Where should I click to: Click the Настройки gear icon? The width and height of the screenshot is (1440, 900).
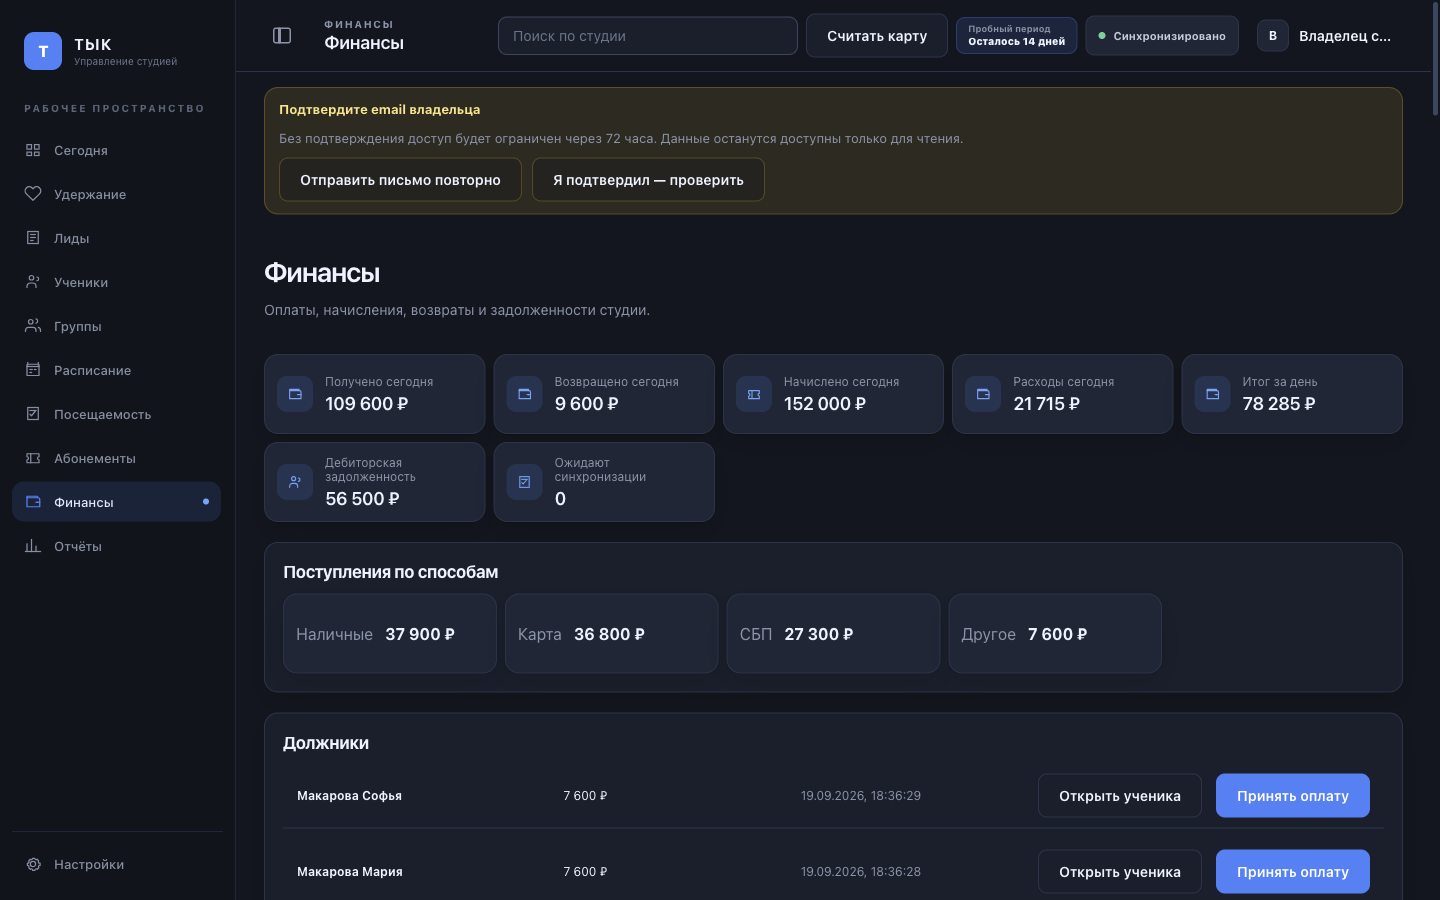[x=33, y=864]
